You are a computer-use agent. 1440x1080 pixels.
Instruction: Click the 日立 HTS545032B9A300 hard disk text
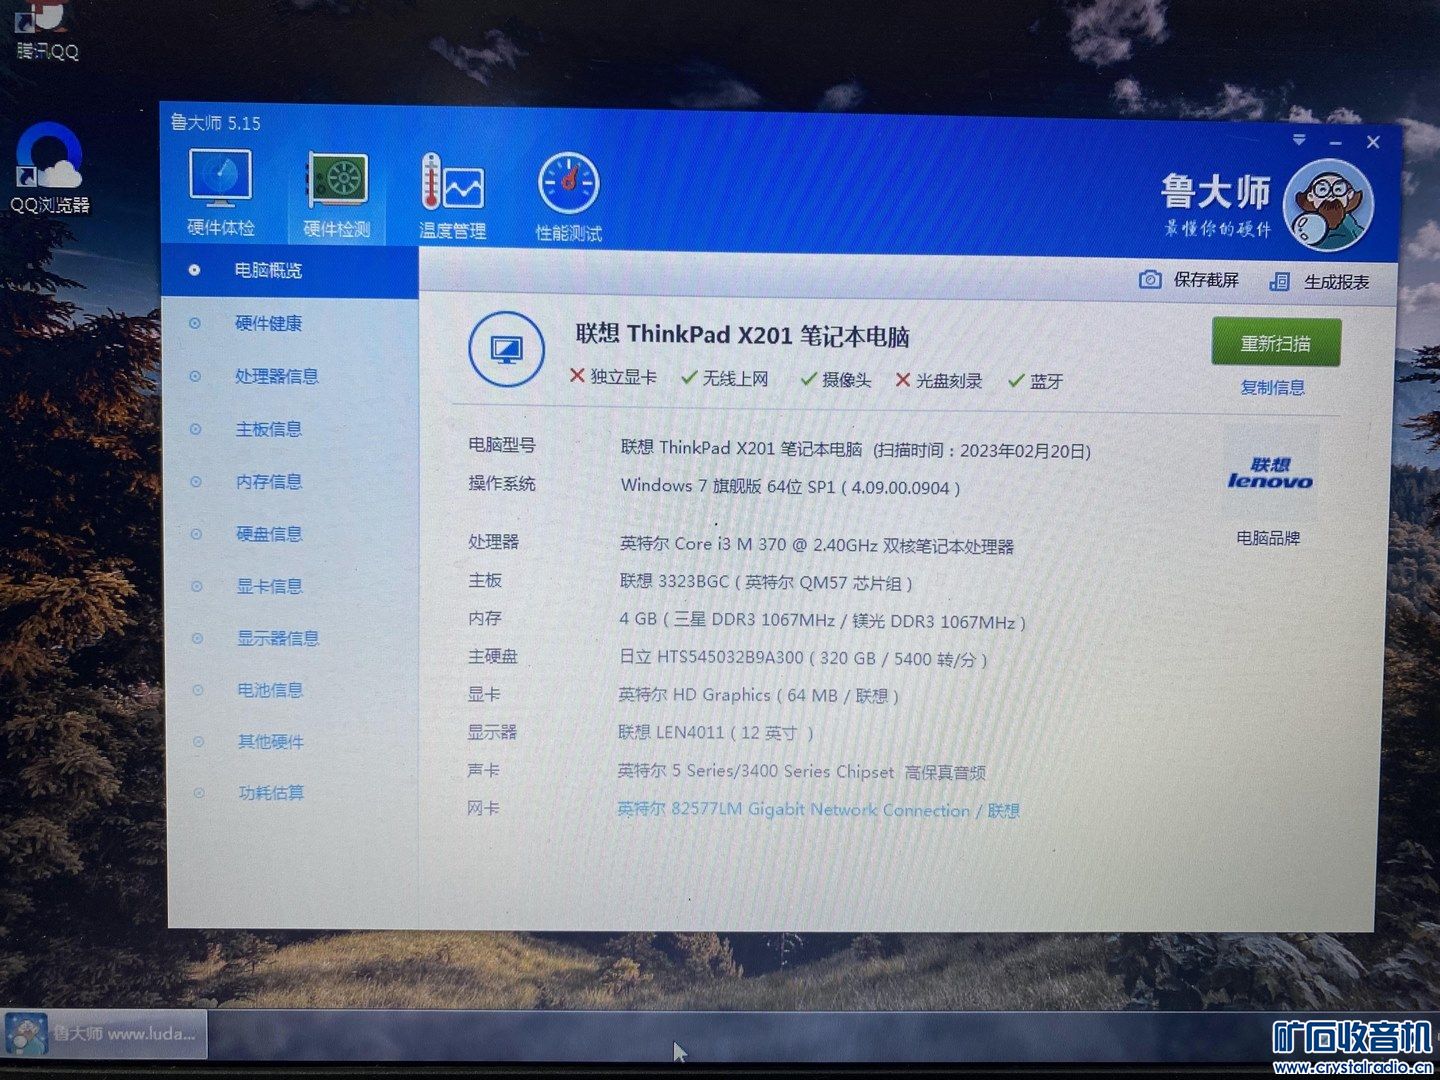point(803,658)
